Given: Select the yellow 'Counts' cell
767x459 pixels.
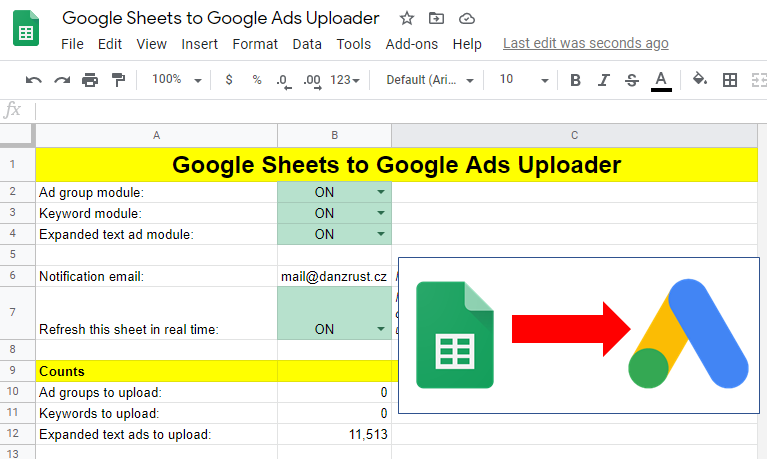Looking at the screenshot, I should click(157, 371).
